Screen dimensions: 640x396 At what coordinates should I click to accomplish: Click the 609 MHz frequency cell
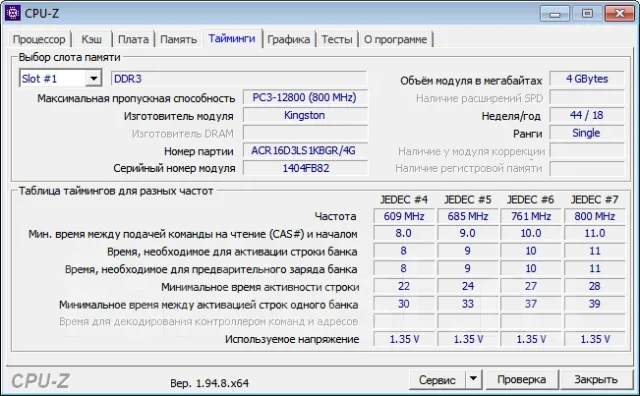pos(404,216)
